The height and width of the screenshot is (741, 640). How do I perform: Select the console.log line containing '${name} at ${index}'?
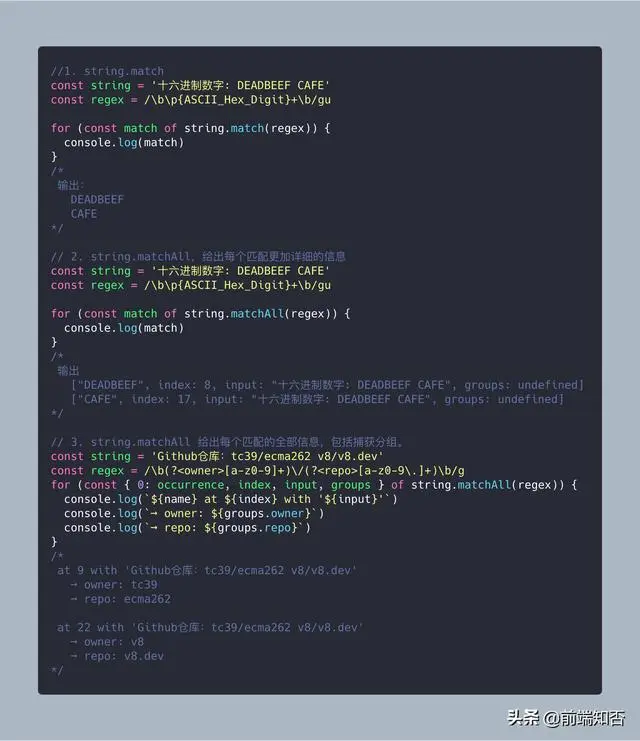click(231, 500)
